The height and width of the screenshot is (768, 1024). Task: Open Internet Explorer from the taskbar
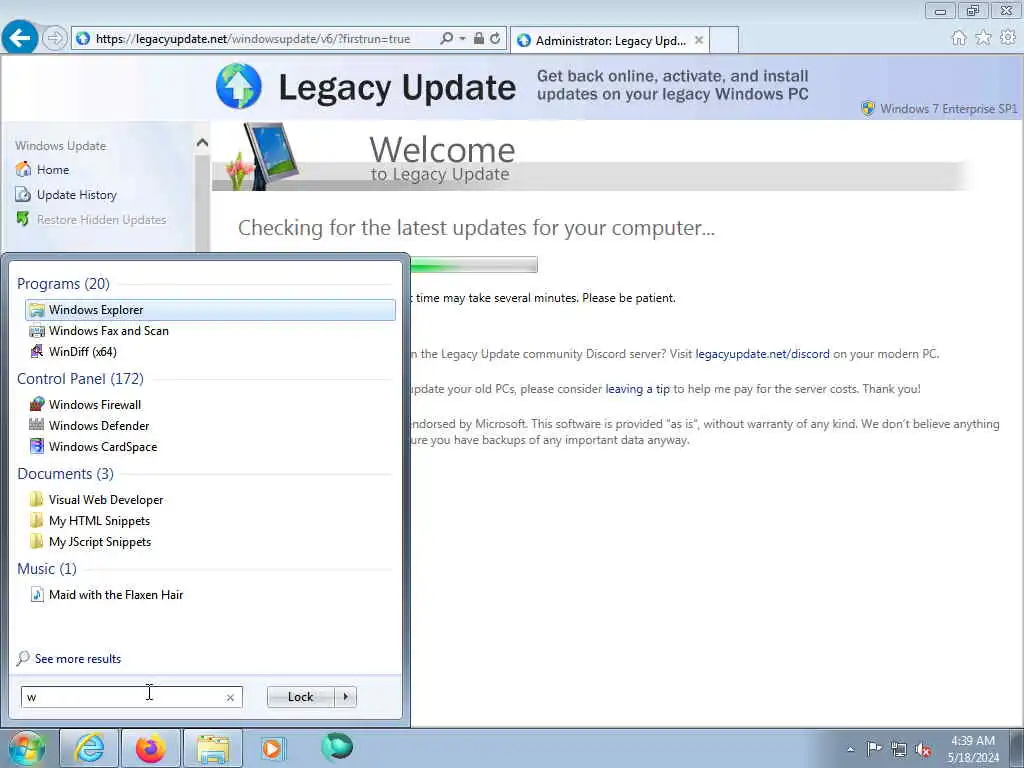click(89, 748)
